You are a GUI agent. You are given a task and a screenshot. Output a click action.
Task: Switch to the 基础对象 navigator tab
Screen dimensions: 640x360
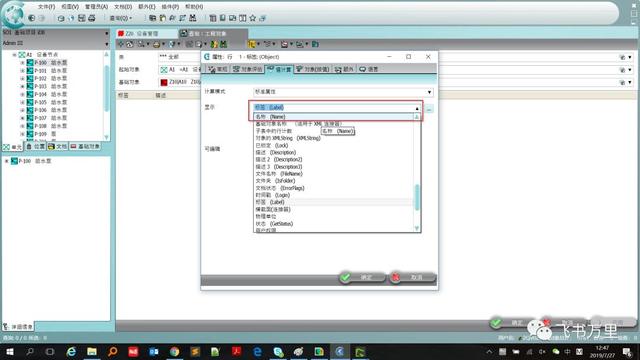(85, 147)
